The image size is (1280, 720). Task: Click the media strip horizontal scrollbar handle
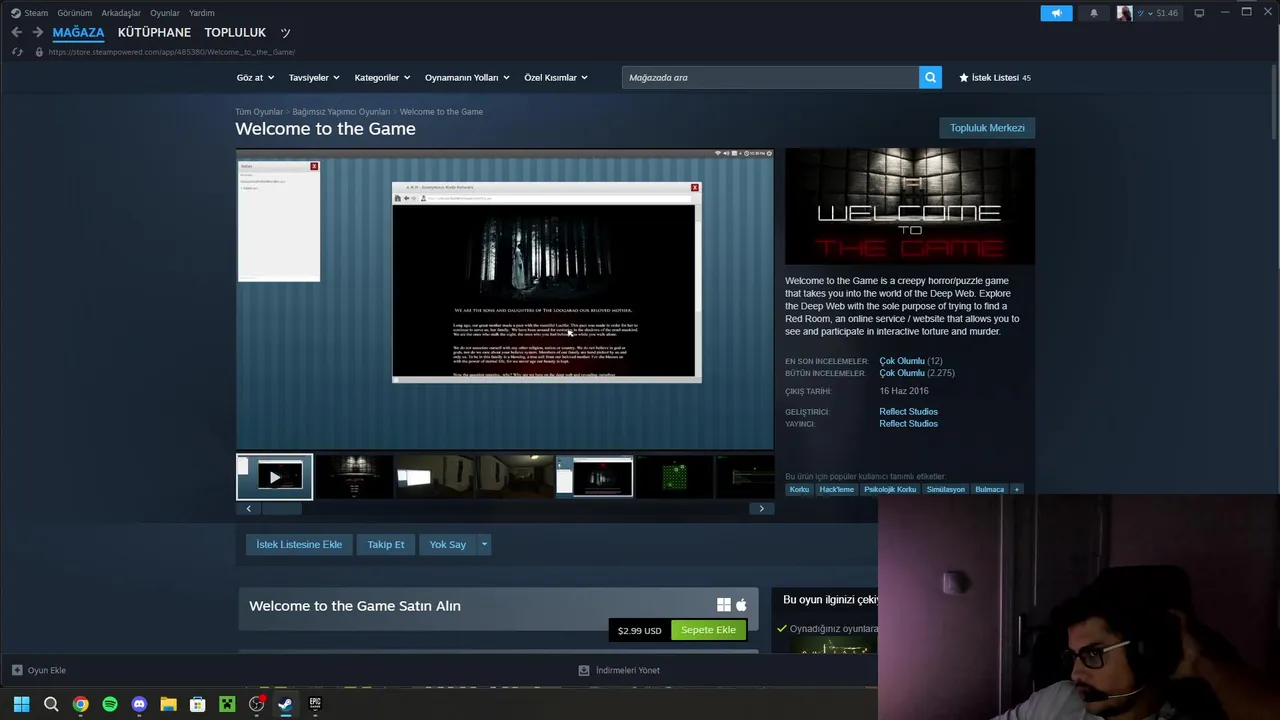281,508
